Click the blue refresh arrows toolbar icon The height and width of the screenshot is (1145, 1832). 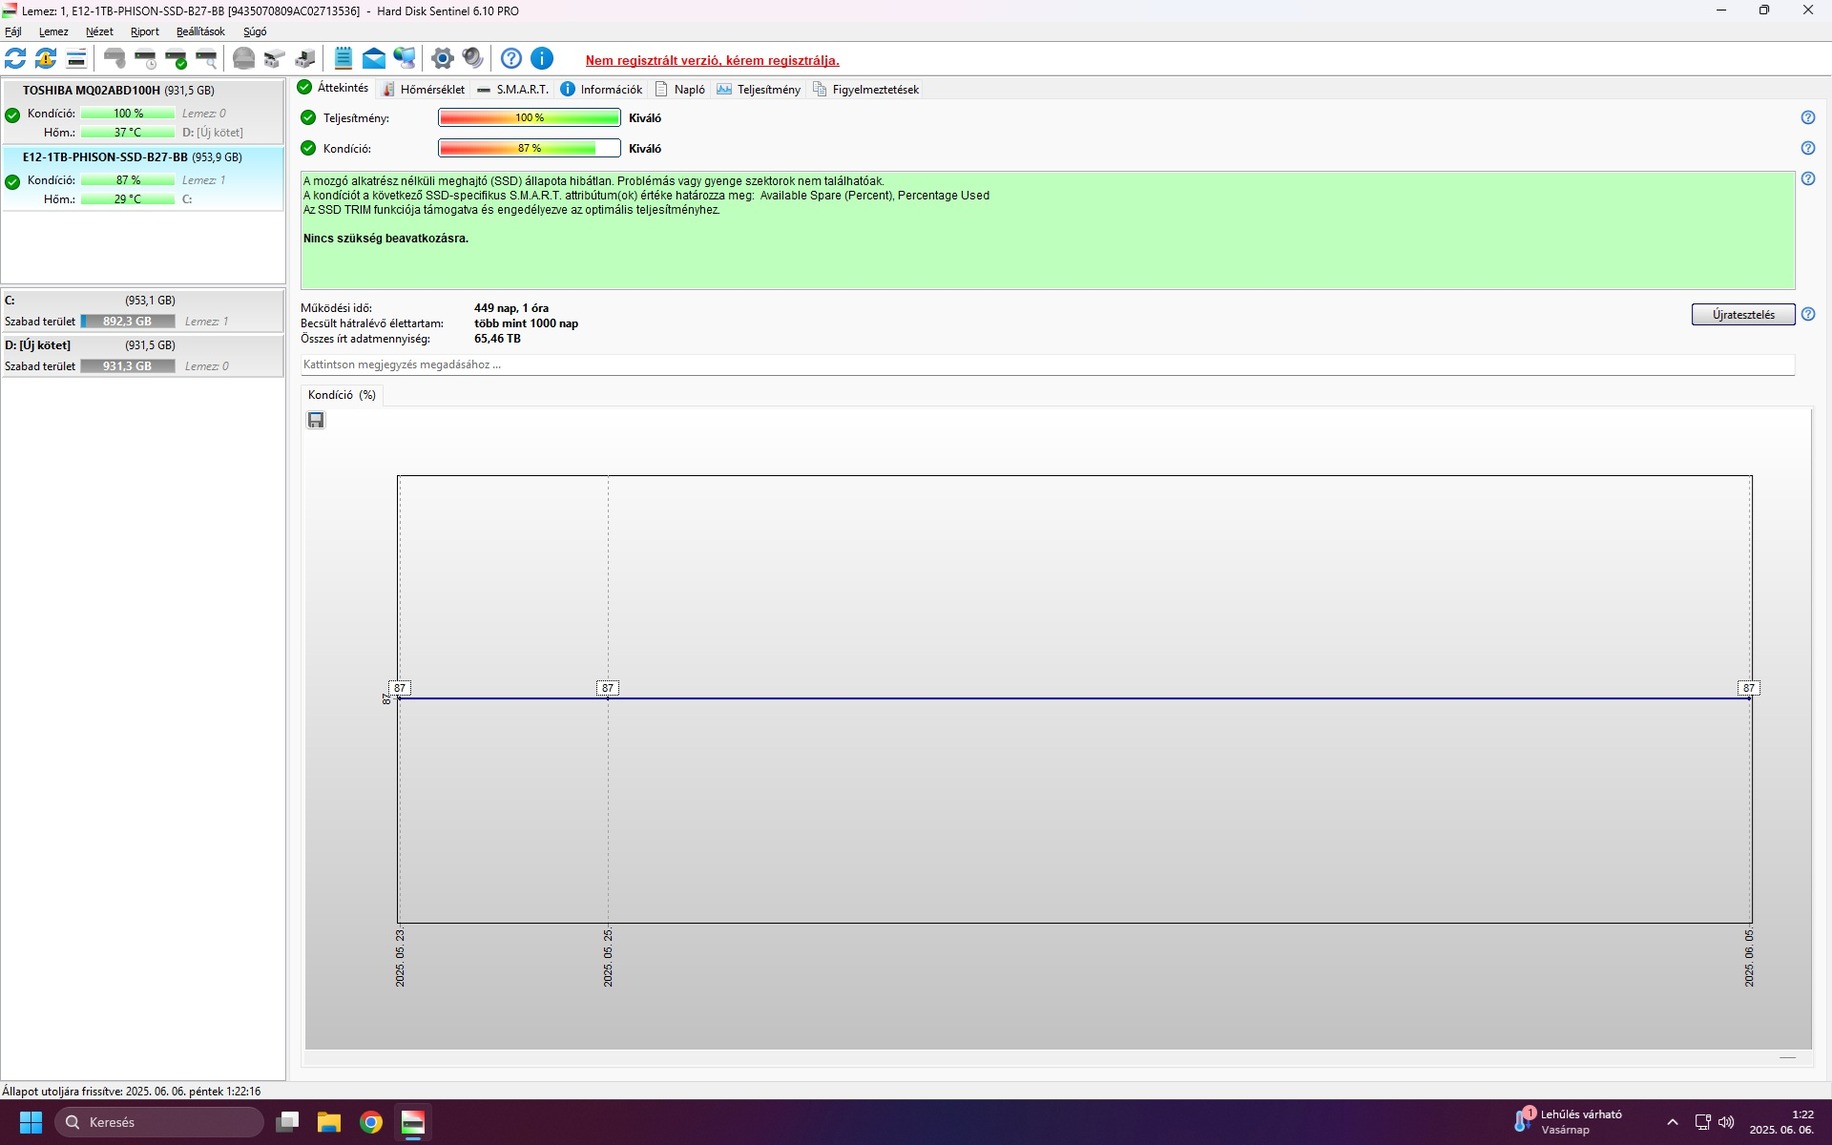(x=16, y=58)
